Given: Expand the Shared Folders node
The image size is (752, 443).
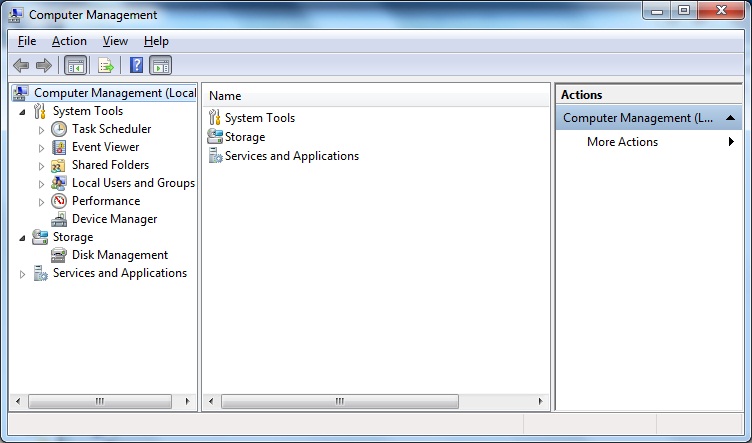Looking at the screenshot, I should [41, 166].
